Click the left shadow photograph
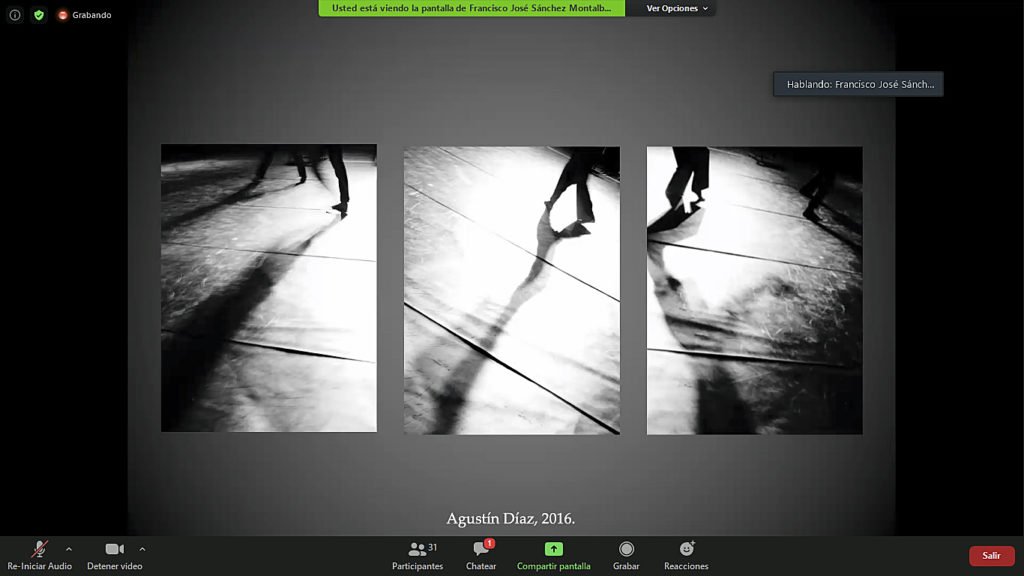Image resolution: width=1024 pixels, height=576 pixels. pyautogui.click(x=269, y=288)
